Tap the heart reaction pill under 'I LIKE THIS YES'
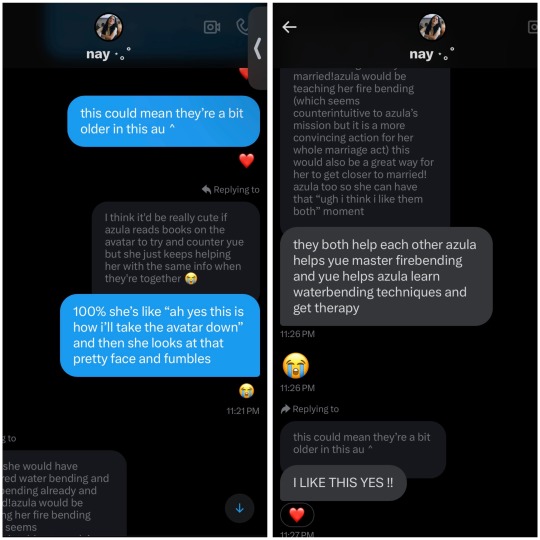540x540 pixels. click(x=297, y=515)
